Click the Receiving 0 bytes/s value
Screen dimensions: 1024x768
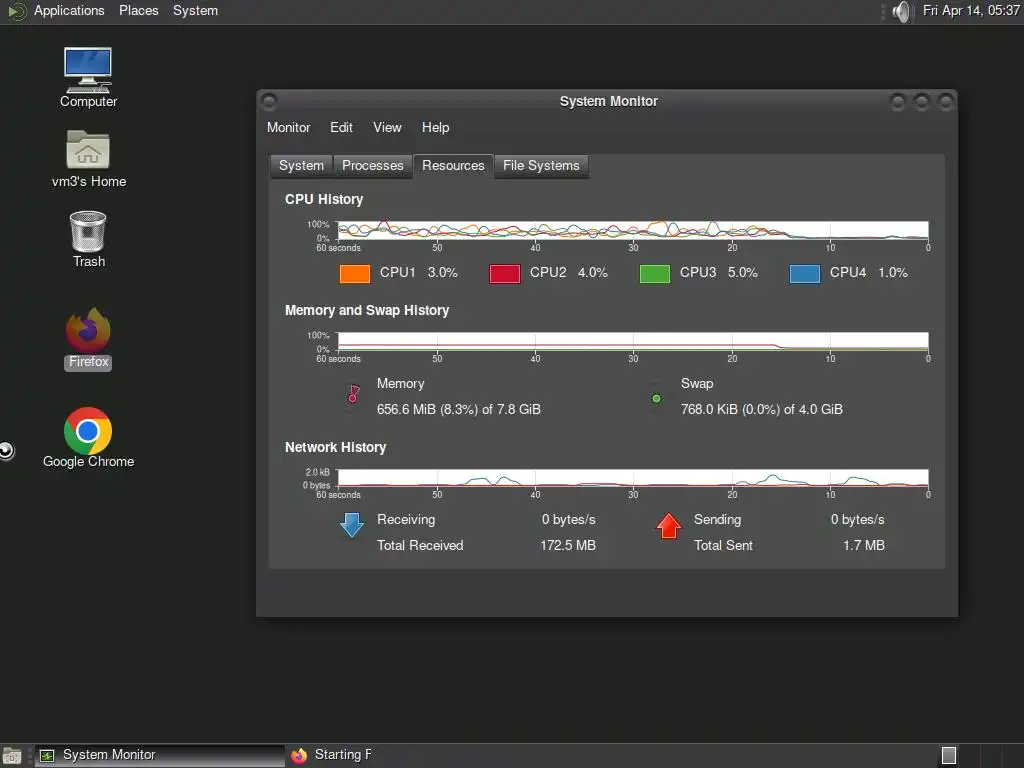pos(568,520)
